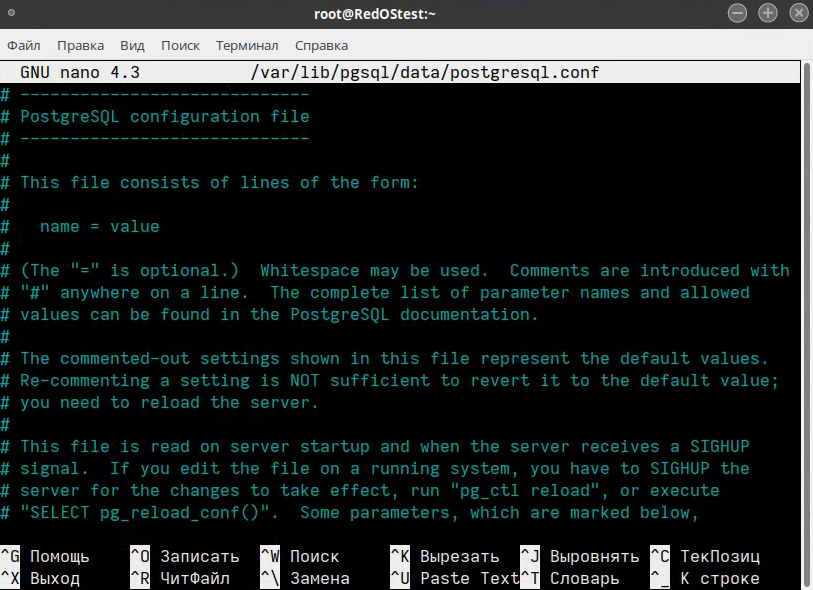
Task: Click the Выход (^X) shortcut
Action: [x=38, y=578]
